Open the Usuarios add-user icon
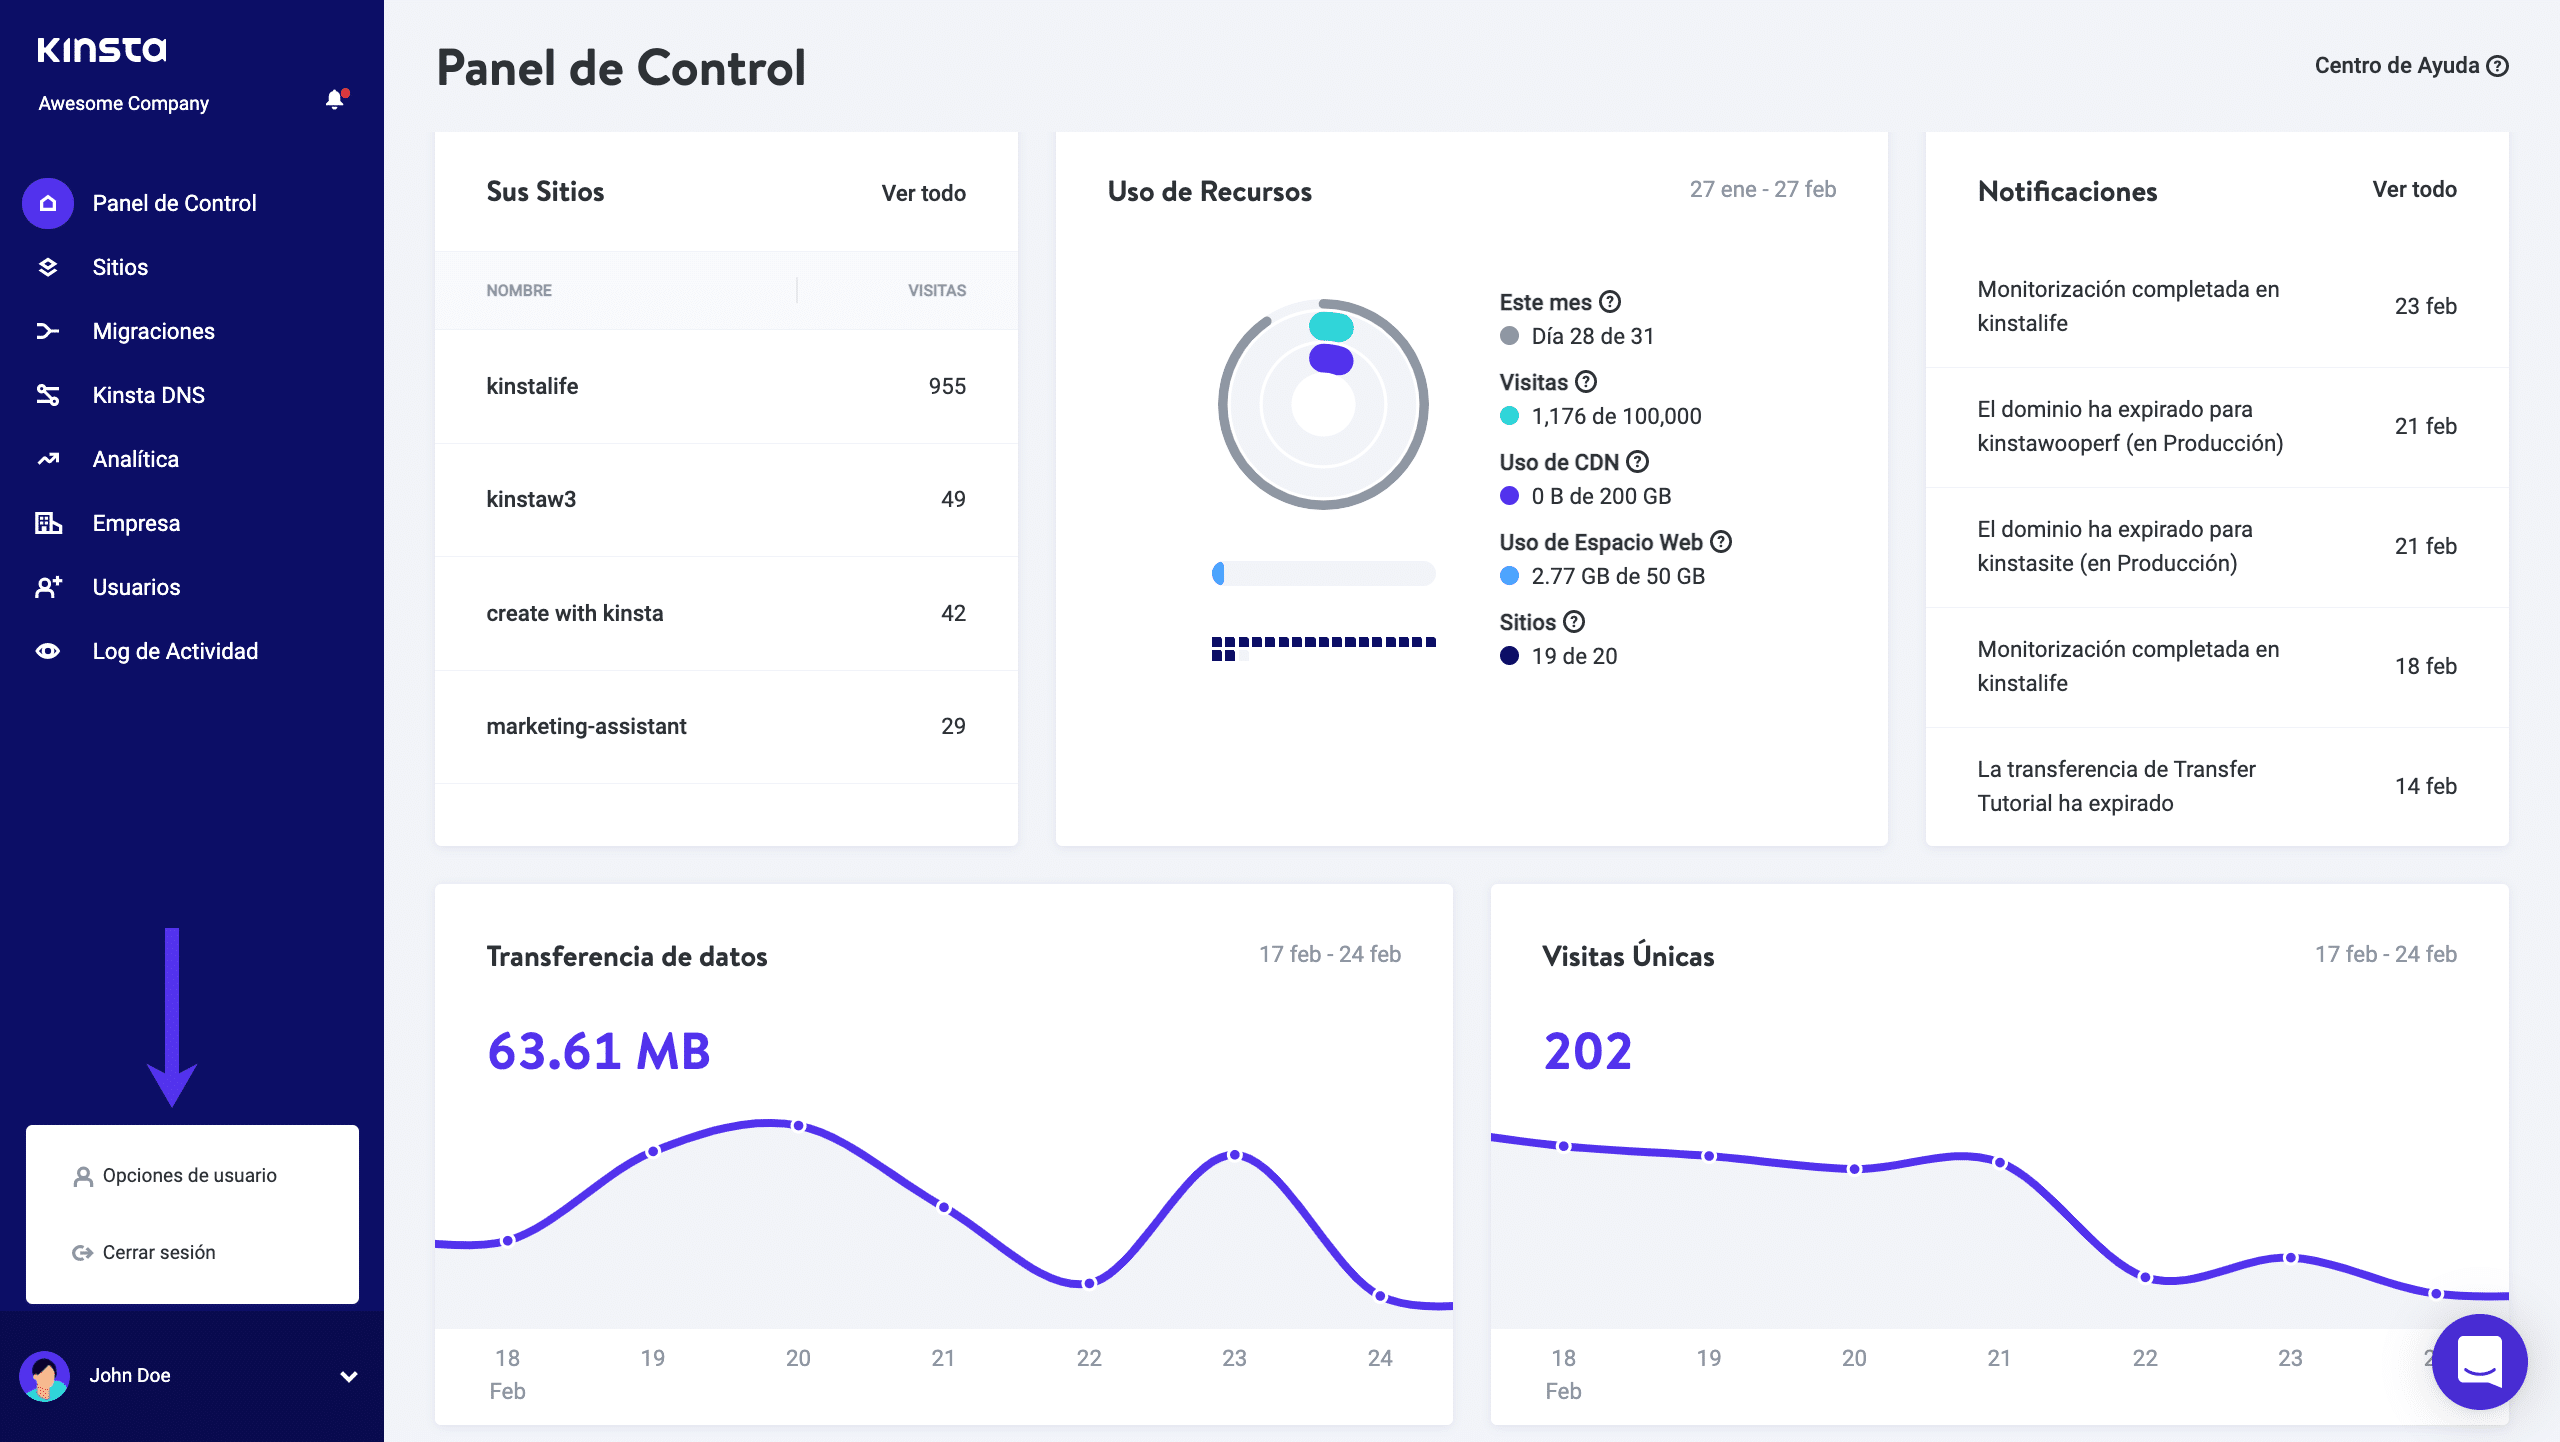The image size is (2560, 1442). (x=47, y=587)
